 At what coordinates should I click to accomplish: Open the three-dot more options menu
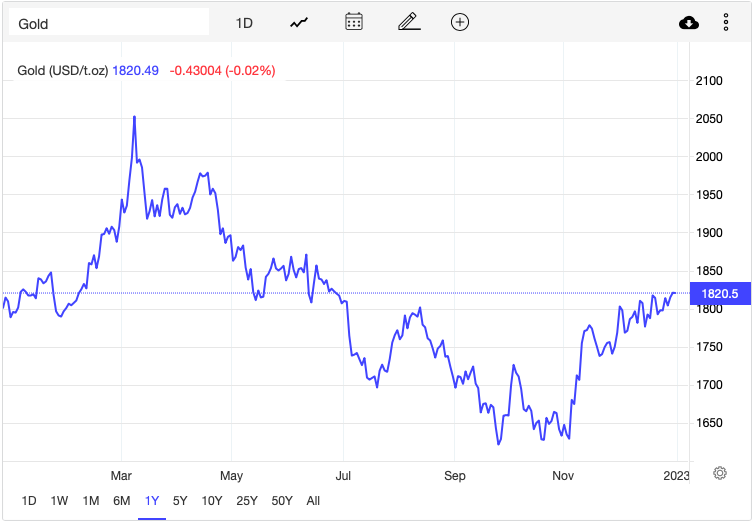[x=726, y=23]
